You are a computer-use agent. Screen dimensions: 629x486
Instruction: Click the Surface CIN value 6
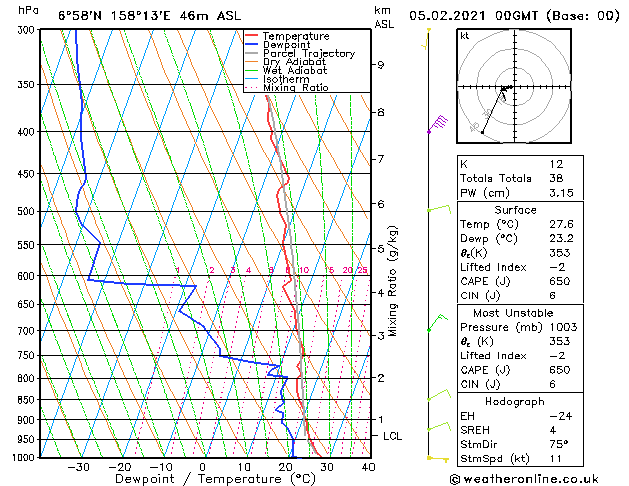(553, 296)
